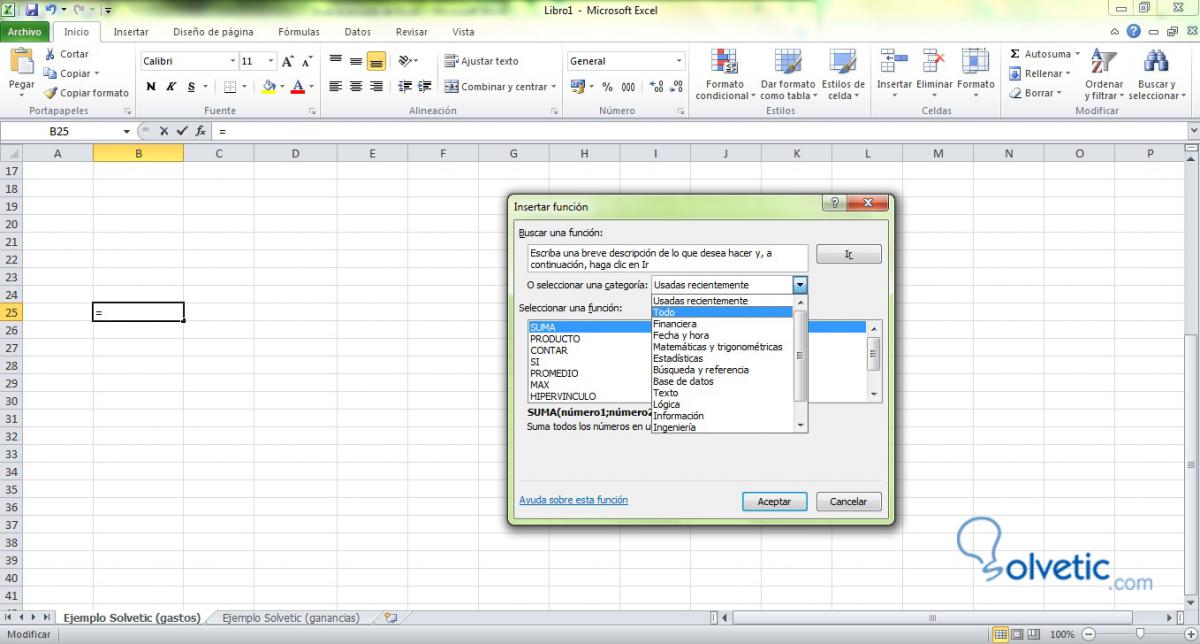The width and height of the screenshot is (1200, 644).
Task: Toggle bold N formatting
Action: click(151, 87)
